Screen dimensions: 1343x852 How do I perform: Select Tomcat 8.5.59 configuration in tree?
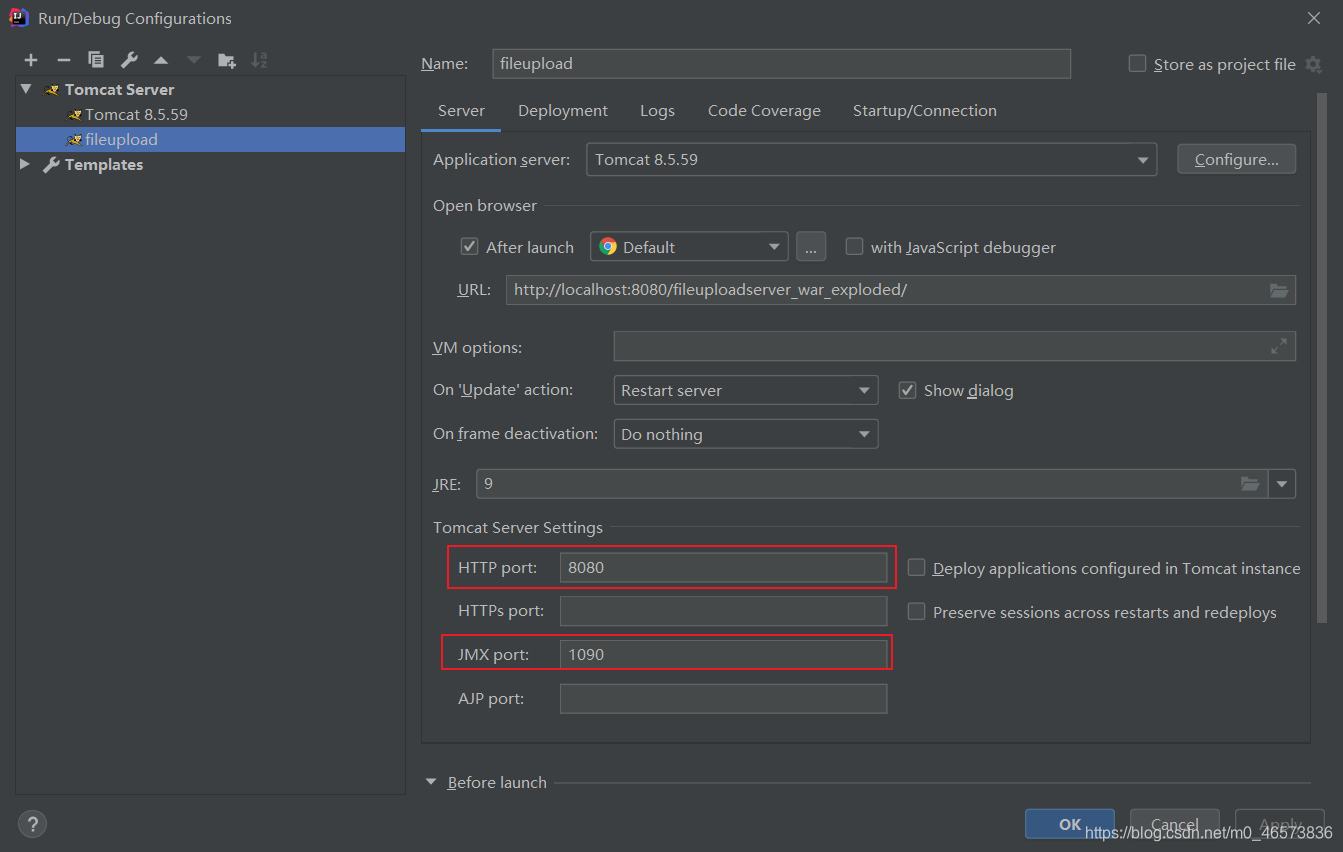[x=136, y=115]
